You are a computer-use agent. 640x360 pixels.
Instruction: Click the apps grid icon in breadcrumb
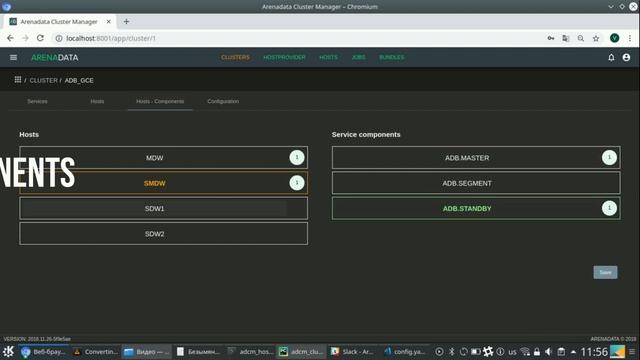(x=18, y=80)
